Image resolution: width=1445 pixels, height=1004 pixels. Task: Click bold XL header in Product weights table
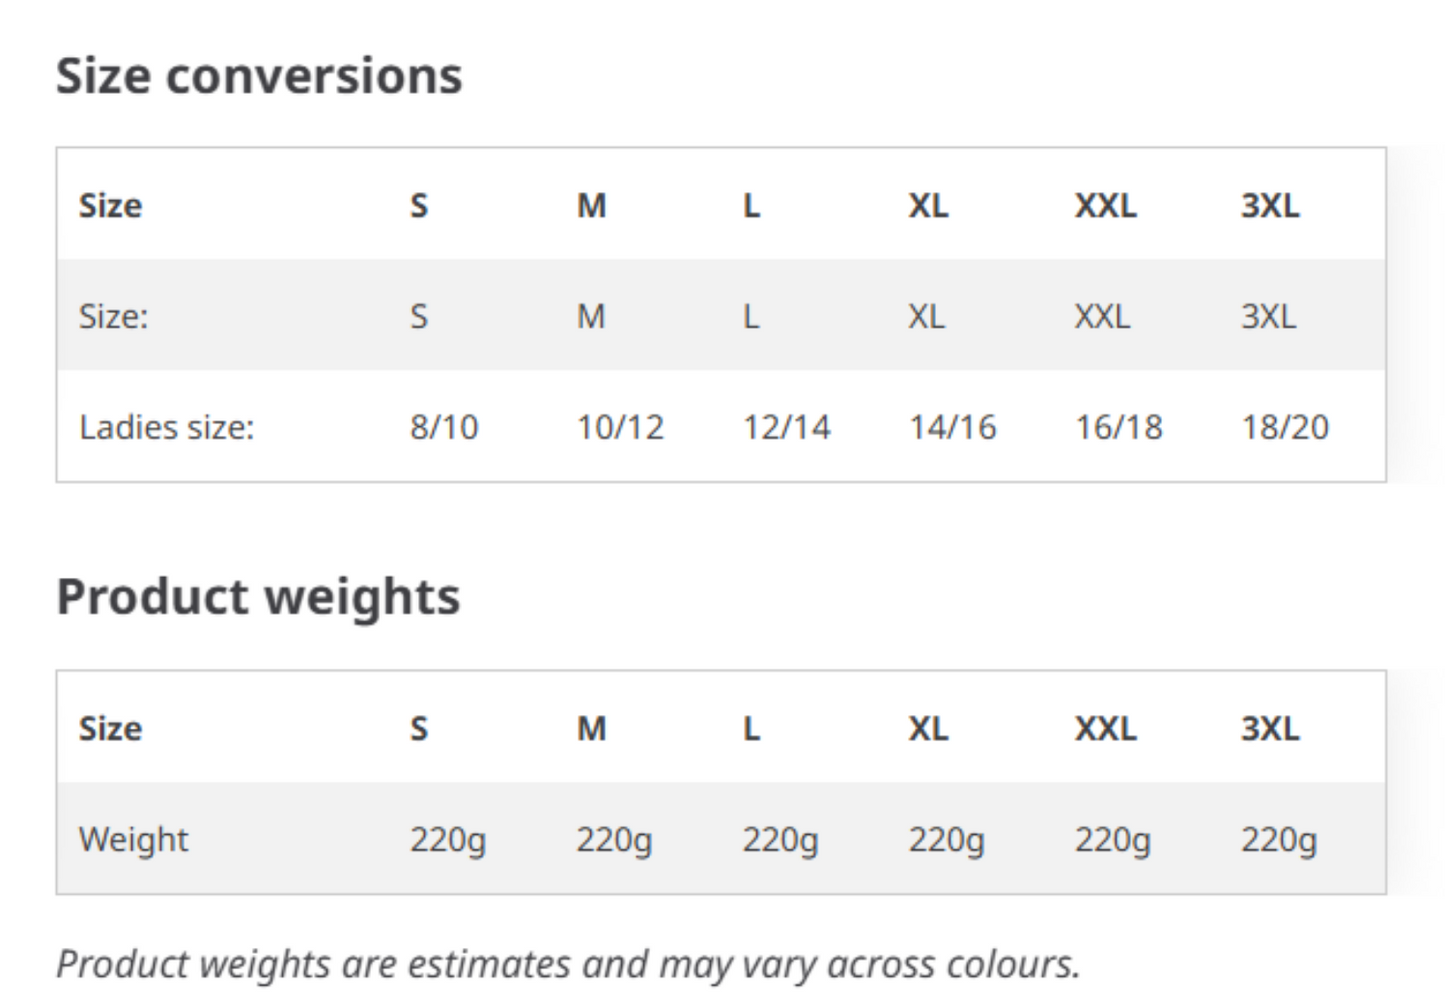[928, 729]
